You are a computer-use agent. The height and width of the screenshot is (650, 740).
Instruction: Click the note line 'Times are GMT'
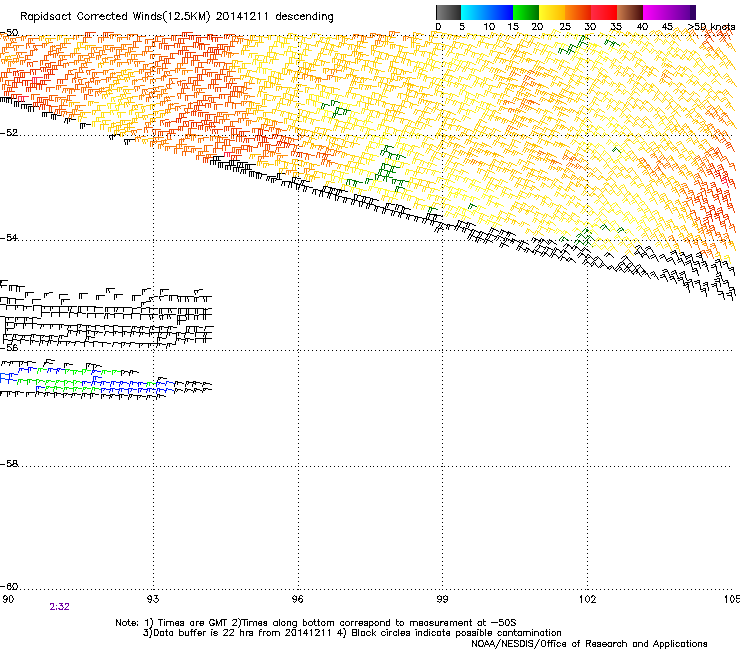[x=193, y=623]
